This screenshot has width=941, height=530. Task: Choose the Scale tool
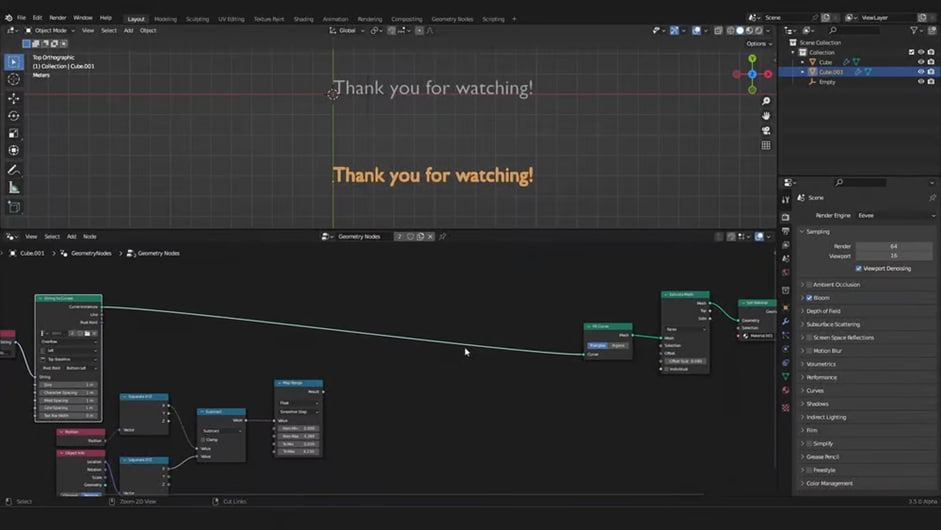coord(14,133)
